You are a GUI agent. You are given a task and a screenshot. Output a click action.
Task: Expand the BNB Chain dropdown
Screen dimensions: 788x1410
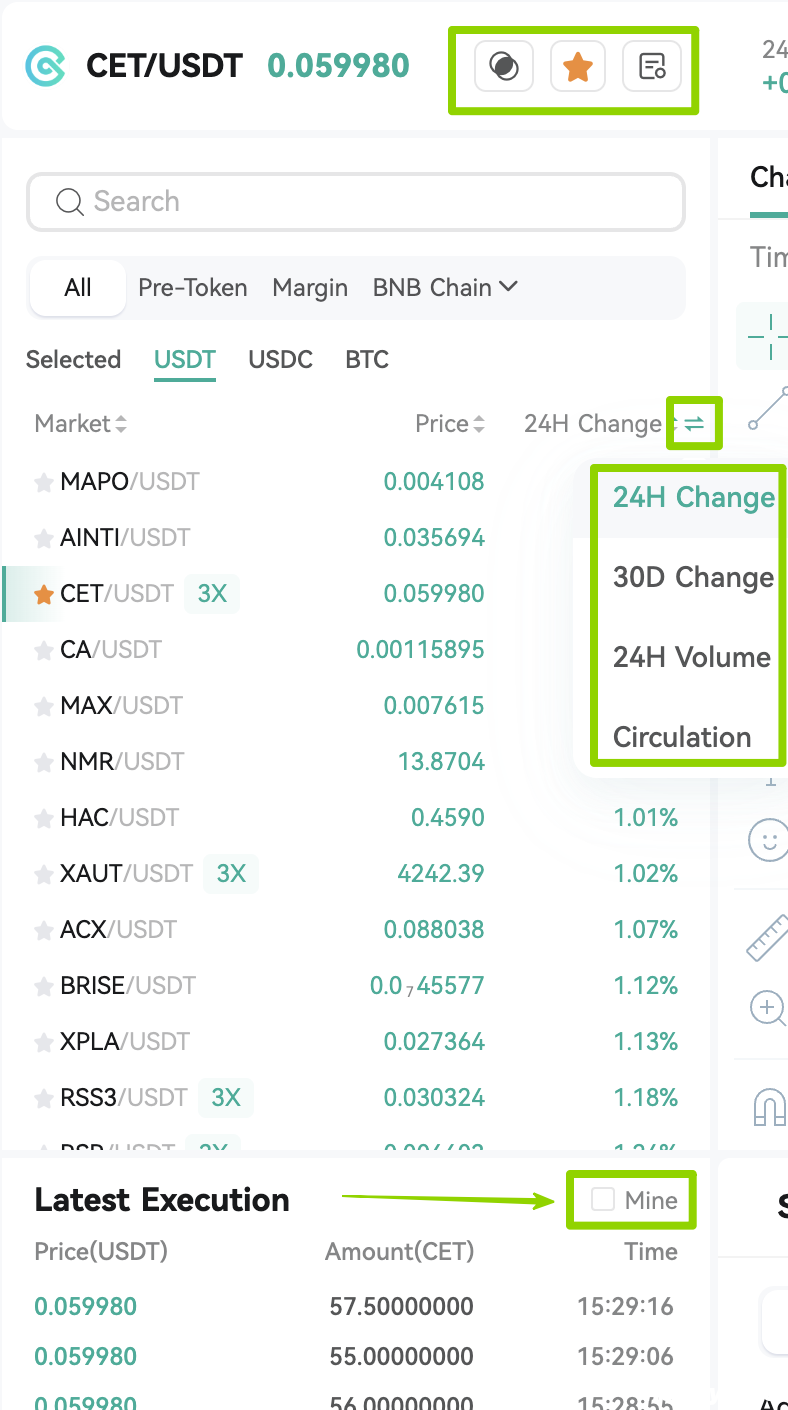(445, 288)
